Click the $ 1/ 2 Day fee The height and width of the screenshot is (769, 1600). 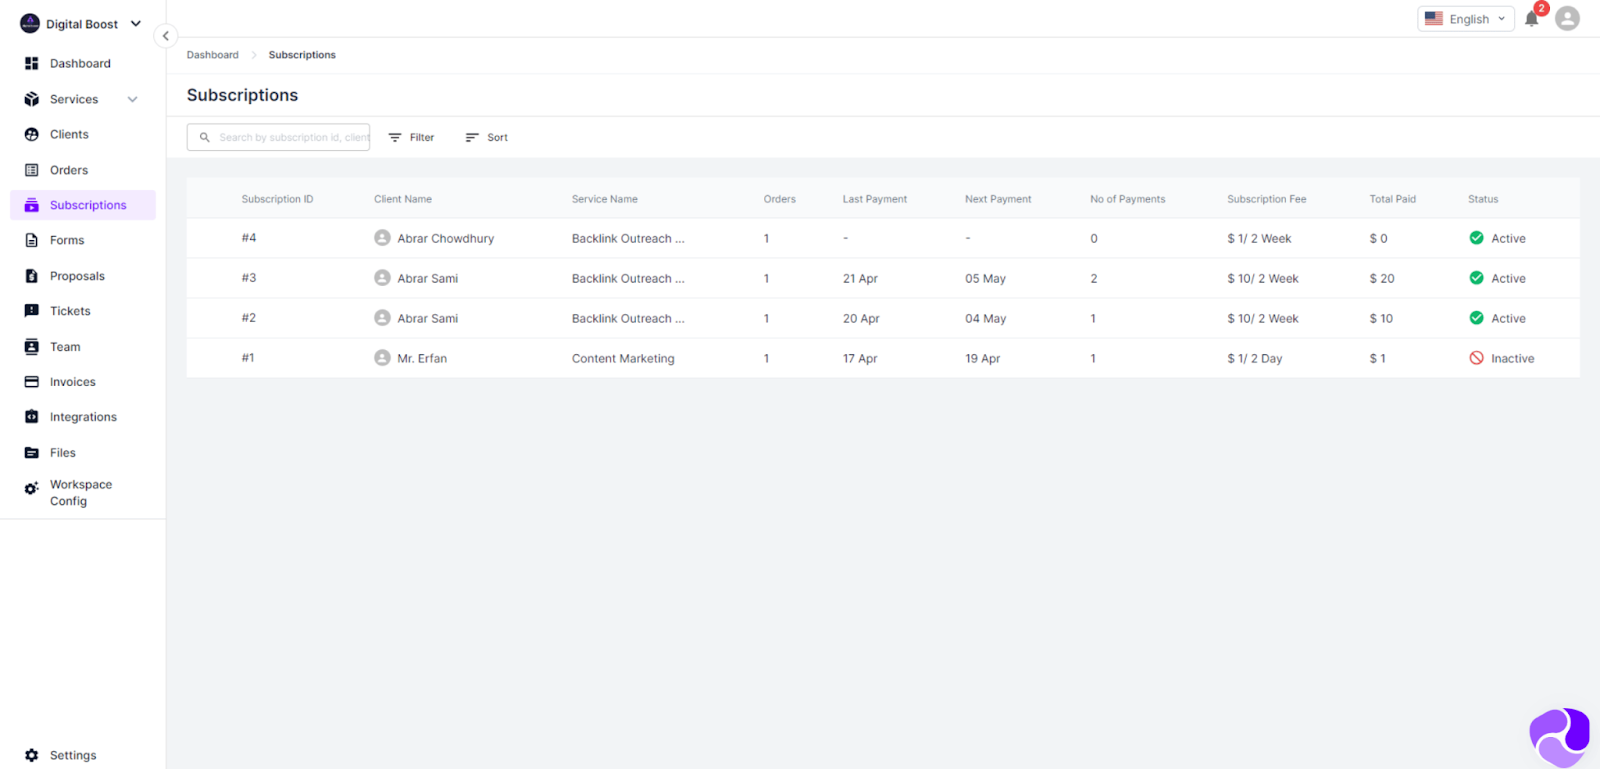pyautogui.click(x=1254, y=358)
